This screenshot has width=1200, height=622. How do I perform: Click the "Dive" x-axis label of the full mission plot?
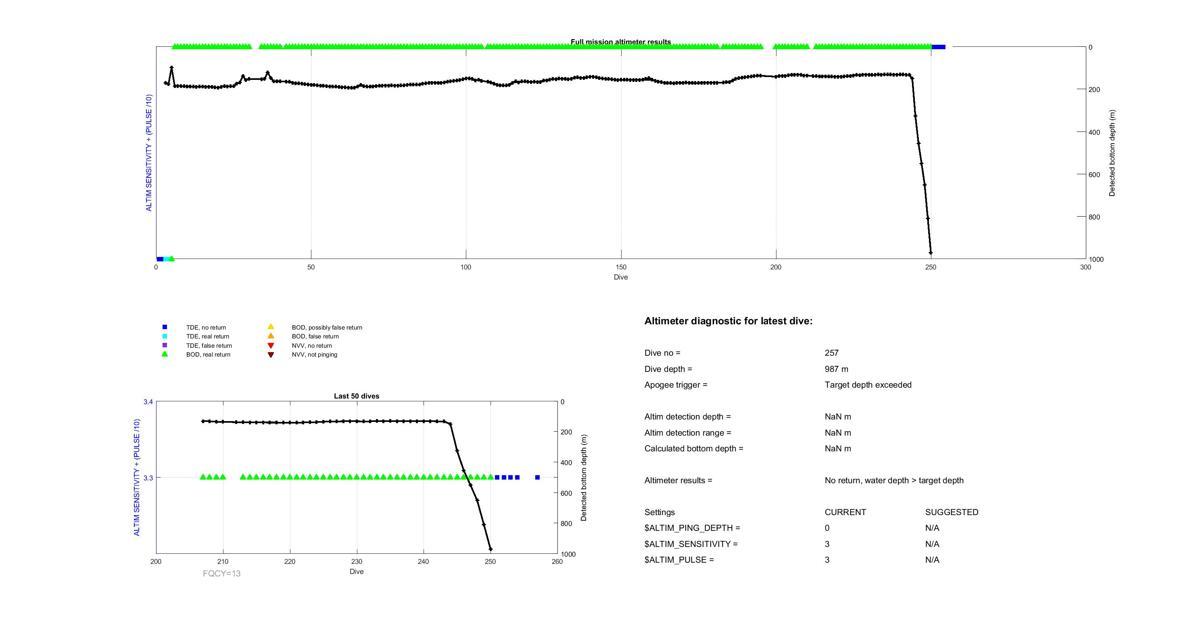tap(621, 277)
